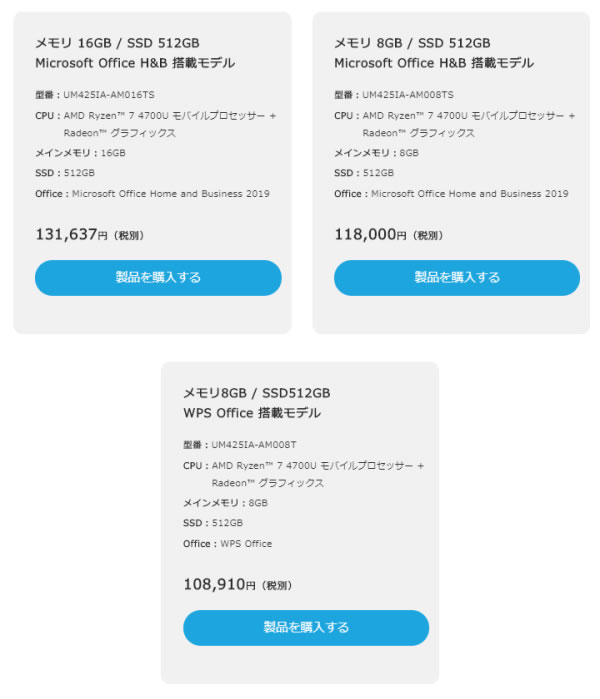Click purchase button for WPS Office model
The width and height of the screenshot is (600, 699).
(x=306, y=628)
